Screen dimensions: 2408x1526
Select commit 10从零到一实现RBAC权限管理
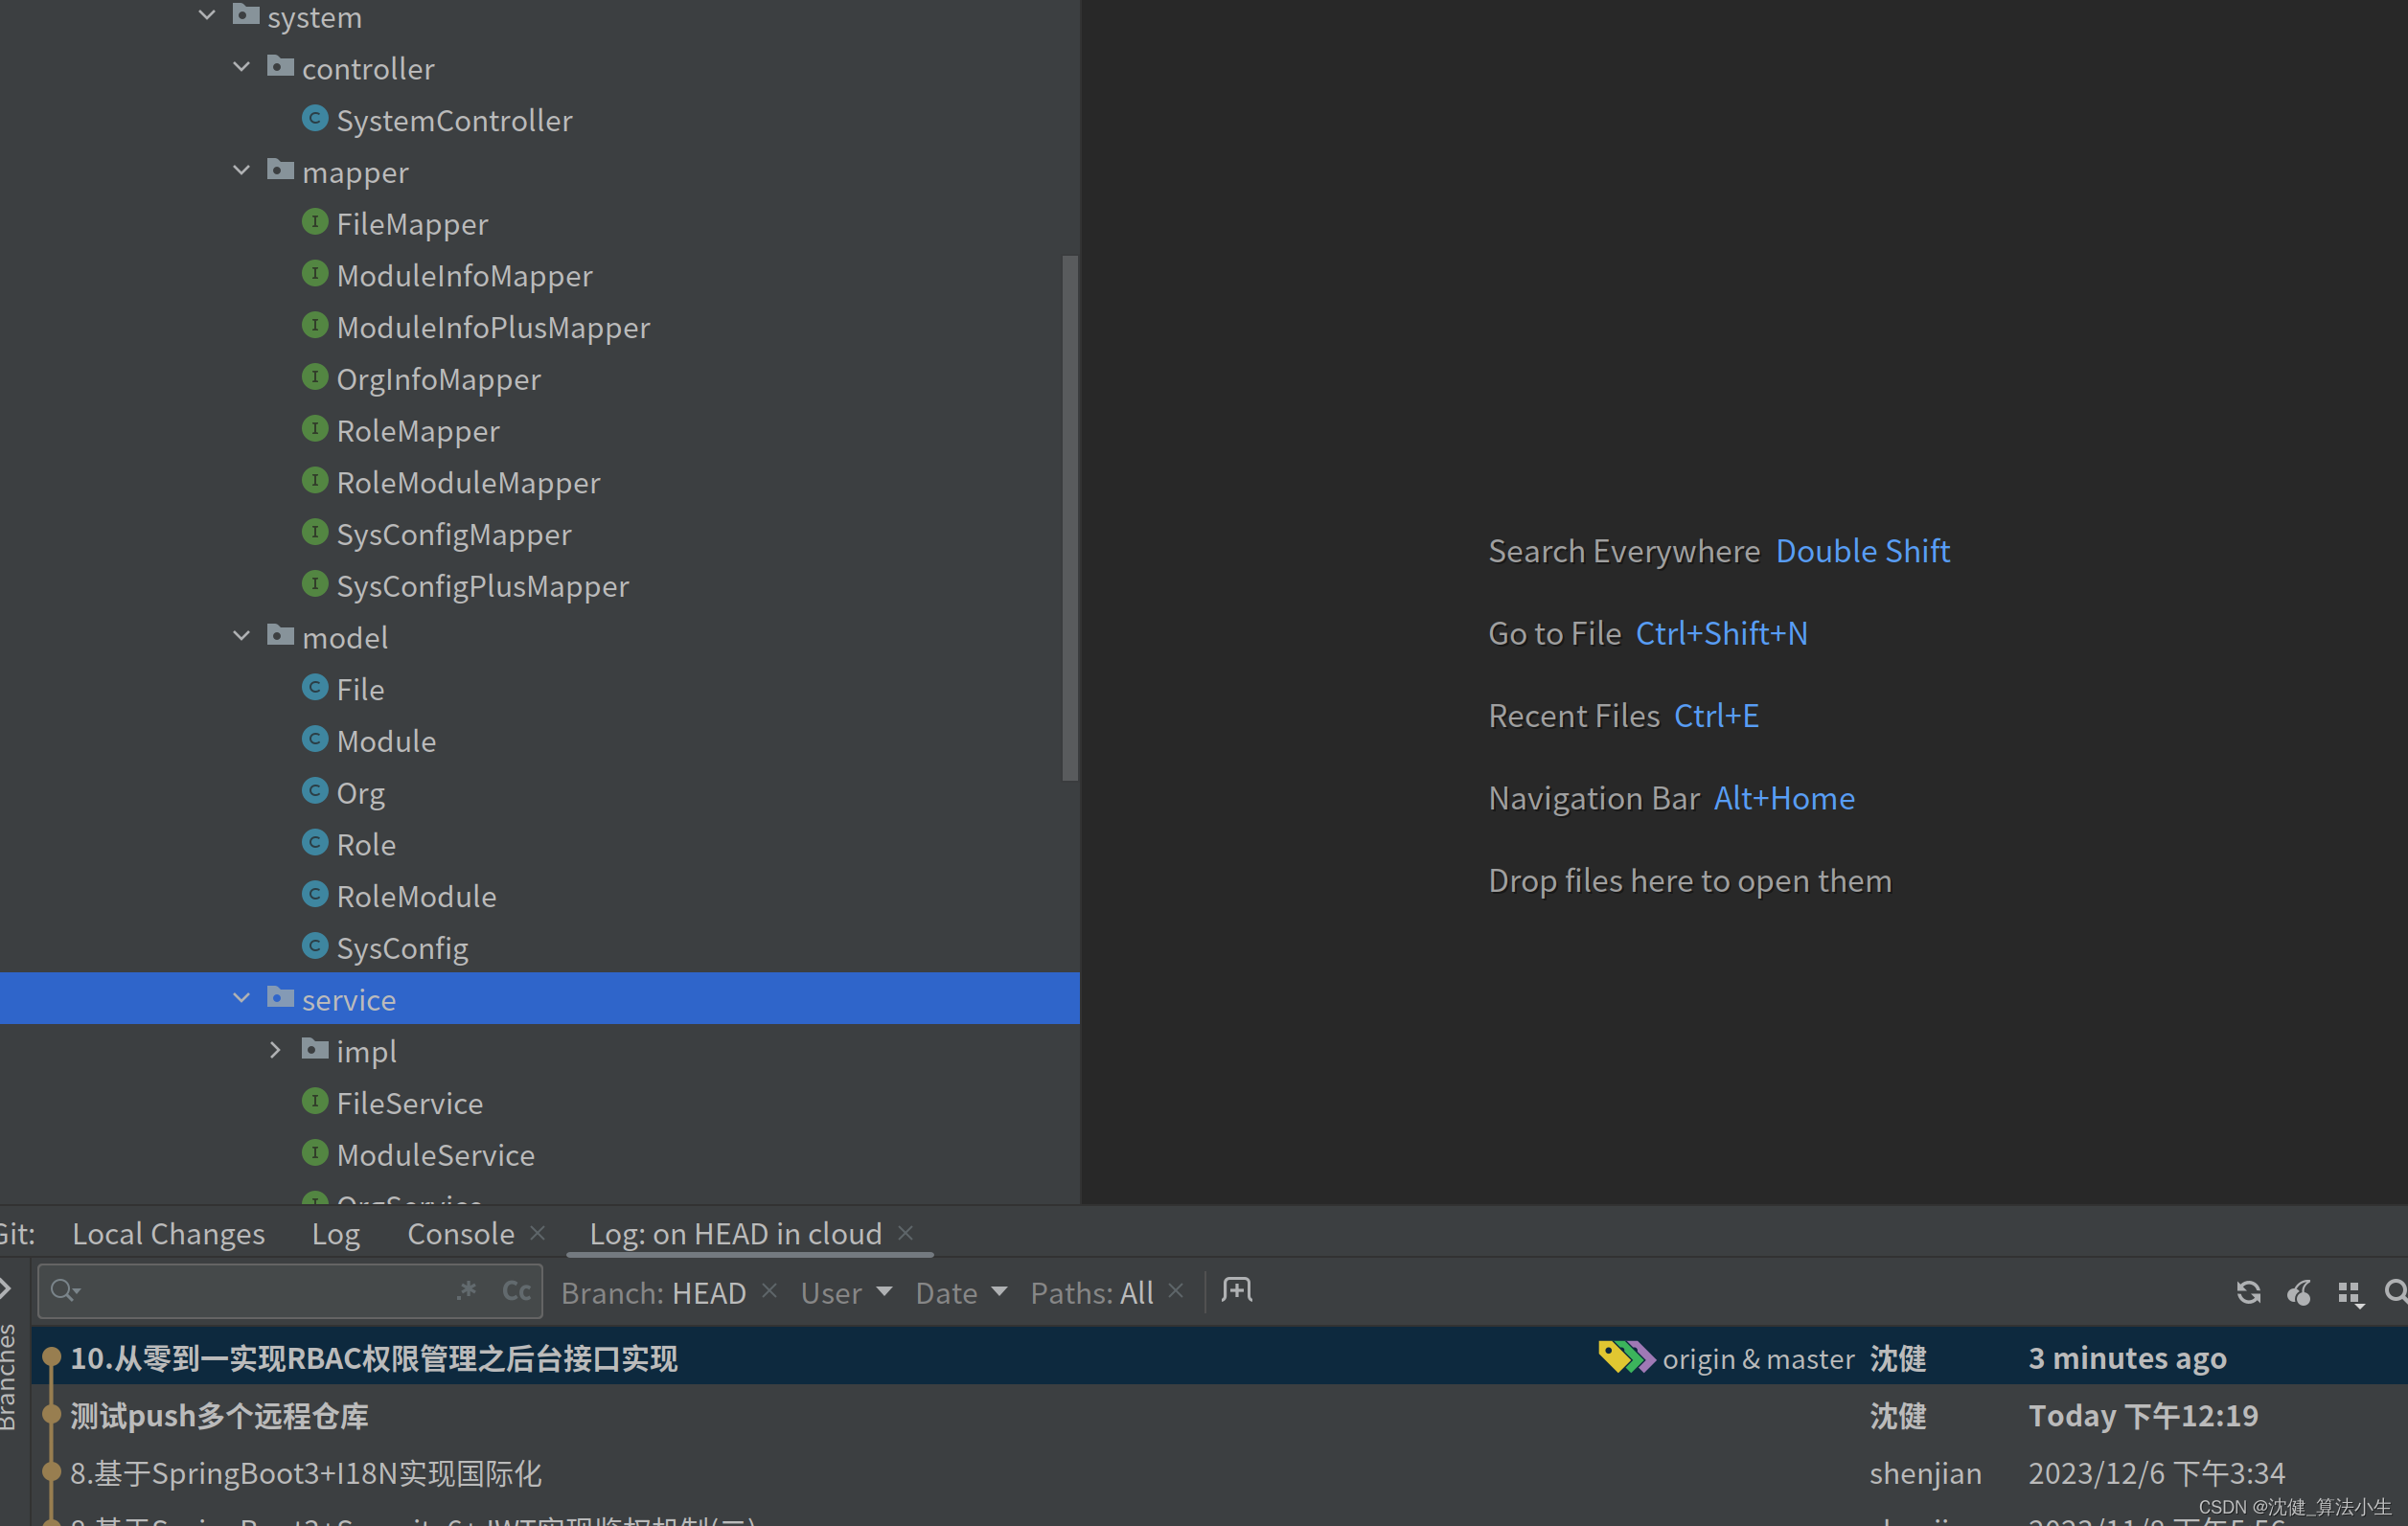[x=374, y=1355]
